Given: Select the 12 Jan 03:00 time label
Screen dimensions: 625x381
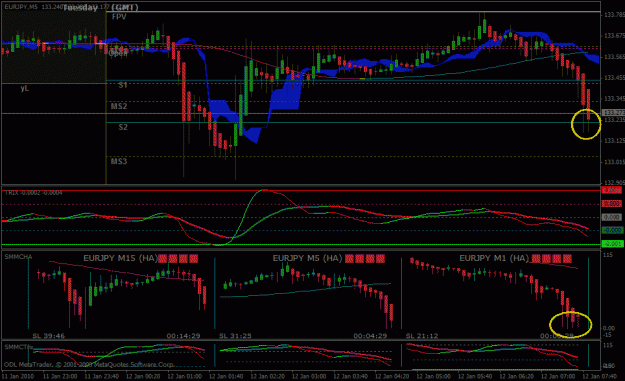Looking at the screenshot, I should pos(309,376).
